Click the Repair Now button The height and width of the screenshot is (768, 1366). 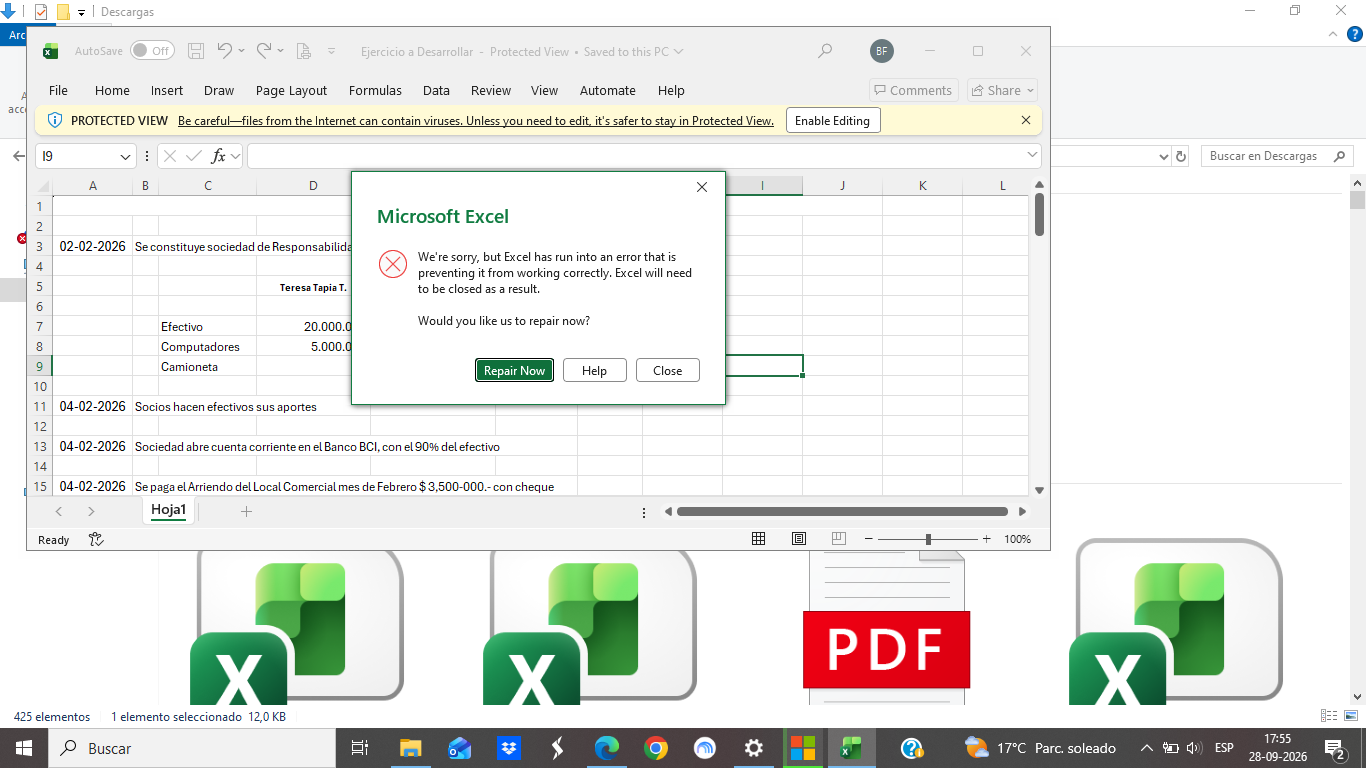click(514, 370)
